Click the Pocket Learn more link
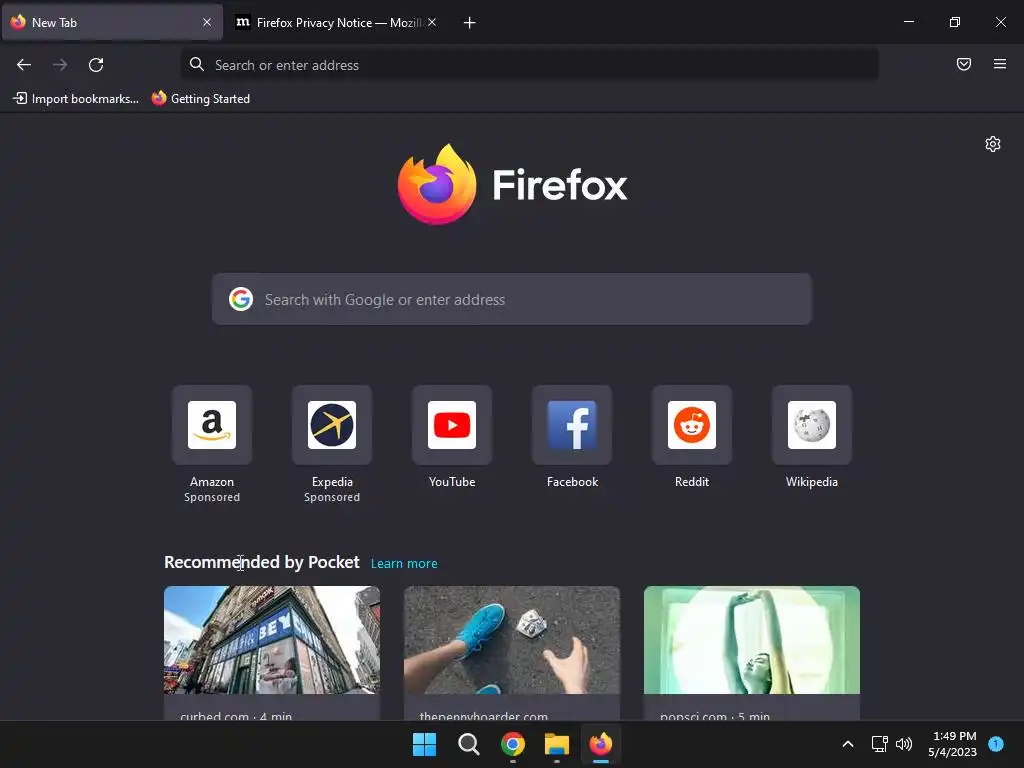The height and width of the screenshot is (768, 1024). 404,564
